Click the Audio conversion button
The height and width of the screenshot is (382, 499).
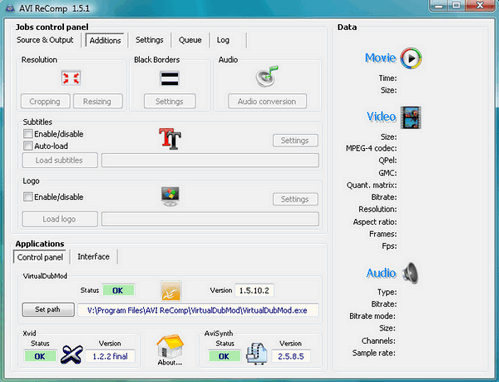(x=267, y=101)
